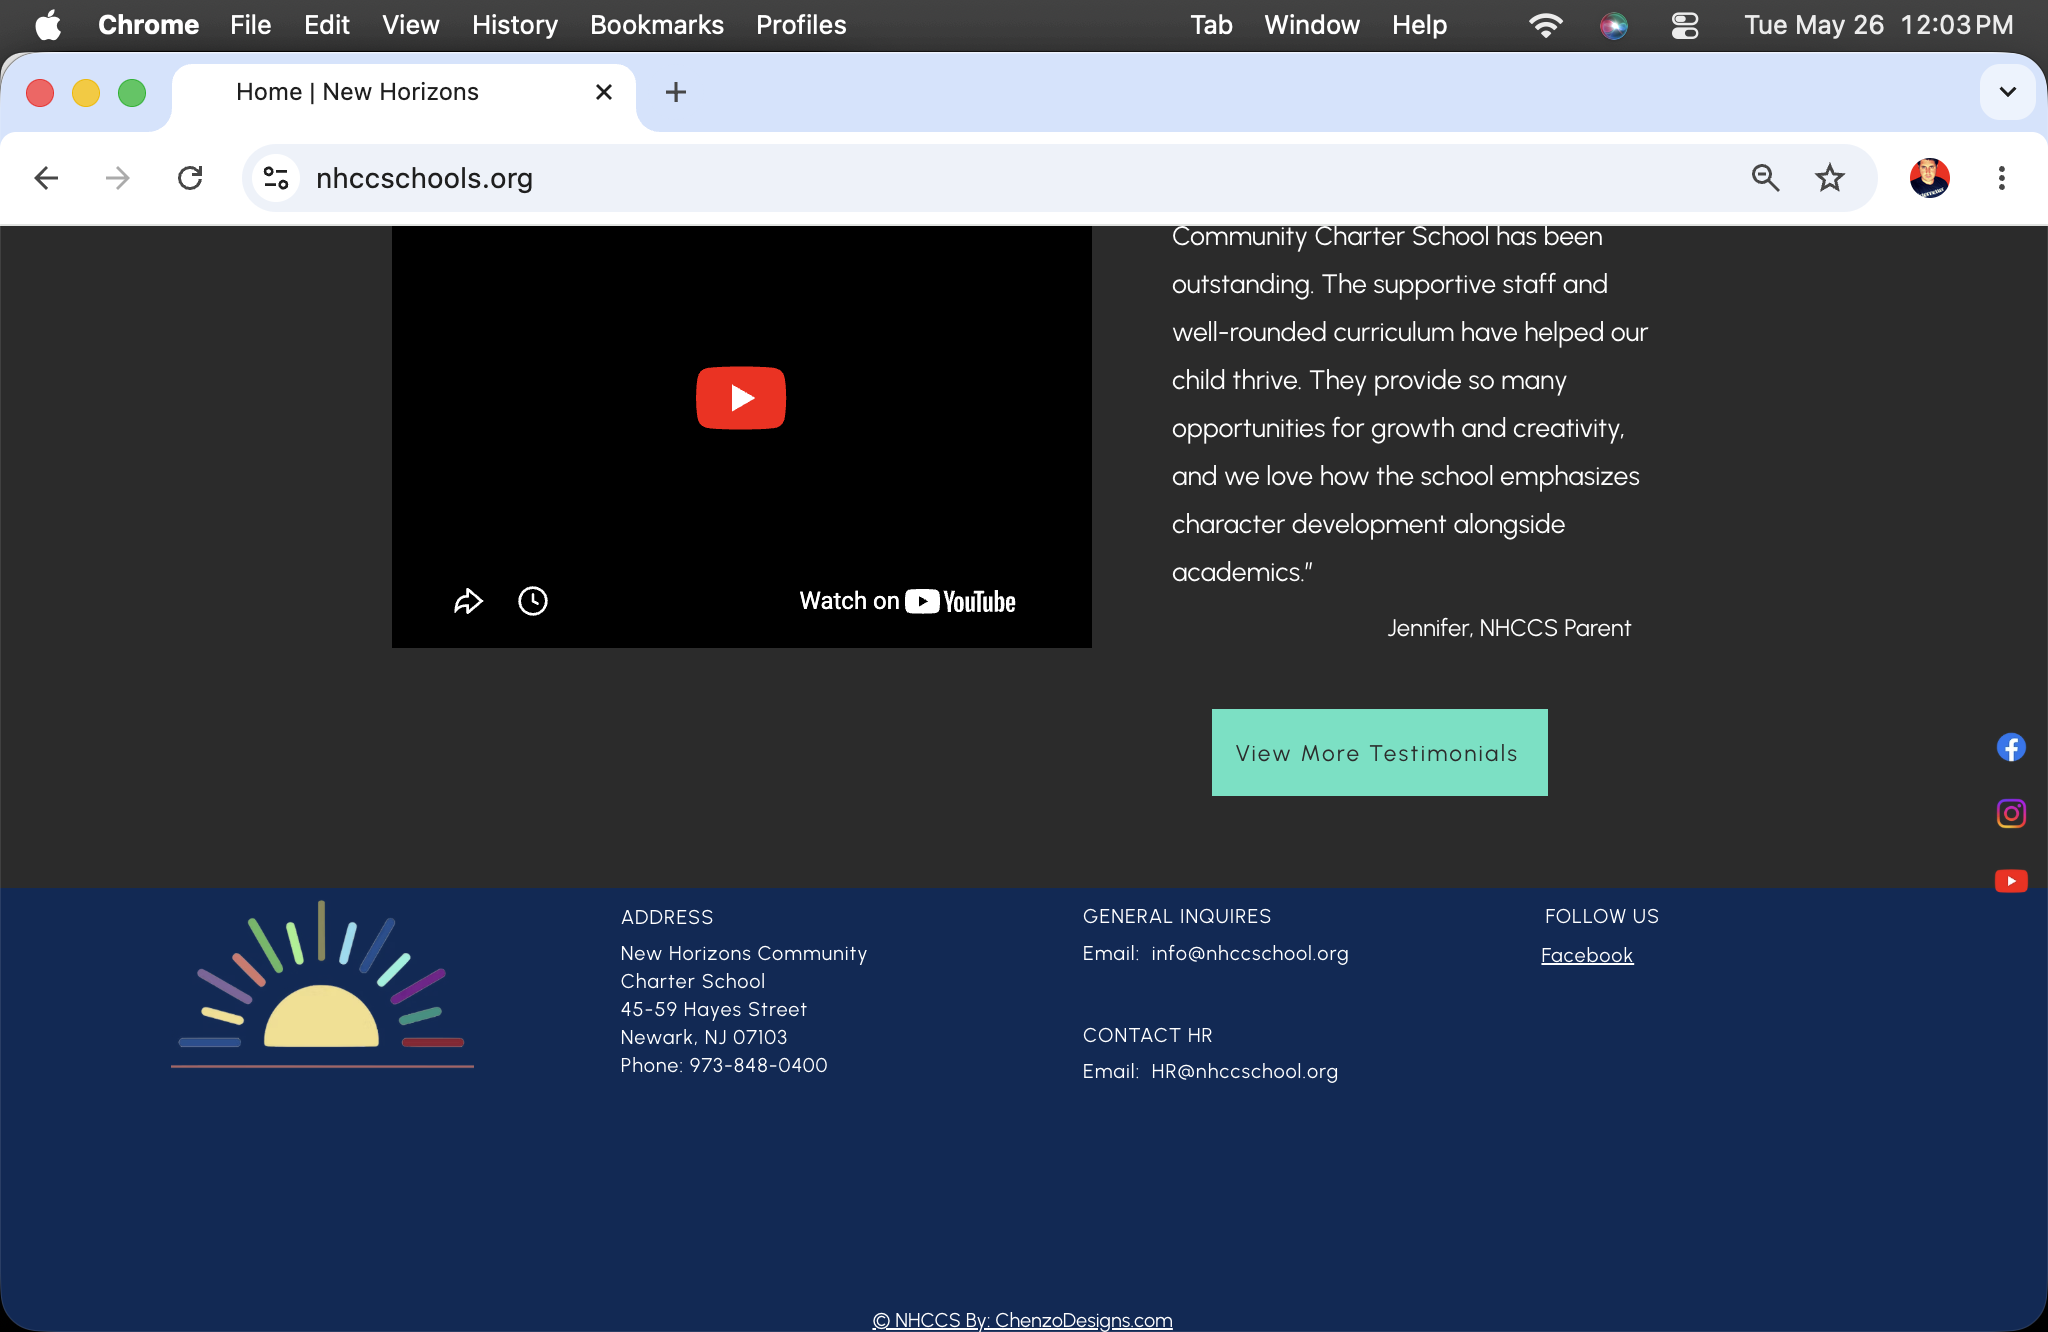Click the phone number 973-848-0400
Image resolution: width=2048 pixels, height=1332 pixels.
coord(758,1065)
